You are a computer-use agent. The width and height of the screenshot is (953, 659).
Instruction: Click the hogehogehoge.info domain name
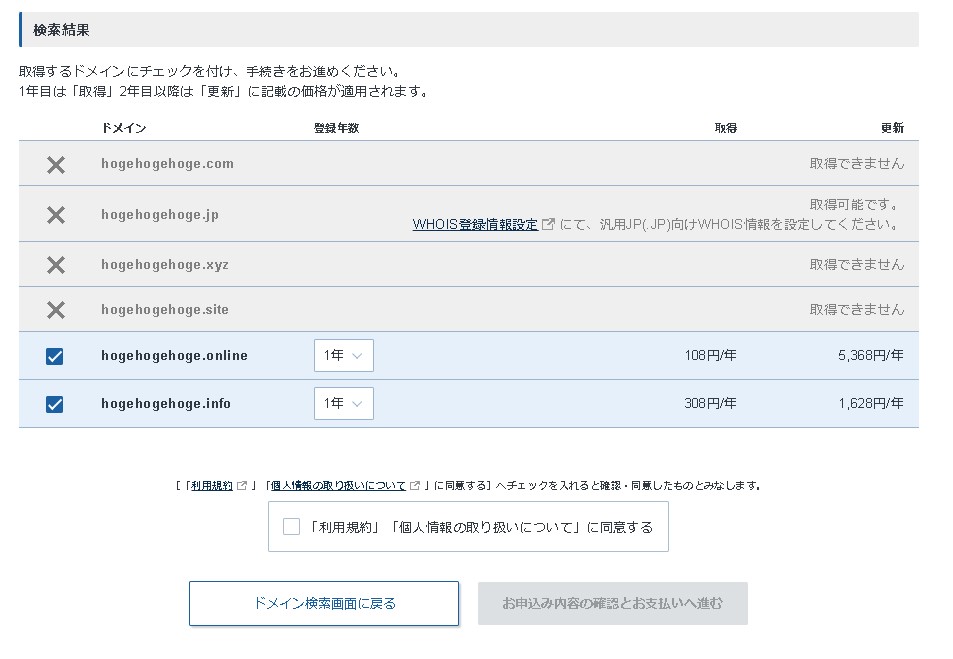tap(166, 404)
